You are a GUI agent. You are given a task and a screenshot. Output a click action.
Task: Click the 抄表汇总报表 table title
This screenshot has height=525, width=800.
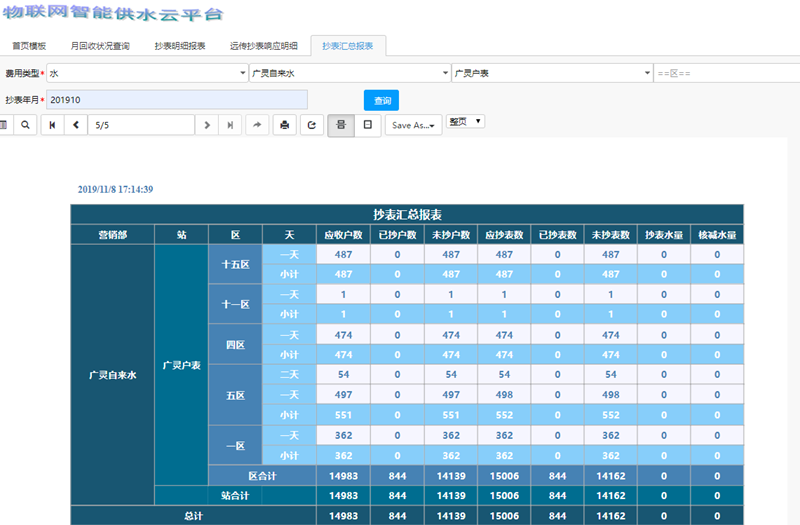tap(407, 214)
